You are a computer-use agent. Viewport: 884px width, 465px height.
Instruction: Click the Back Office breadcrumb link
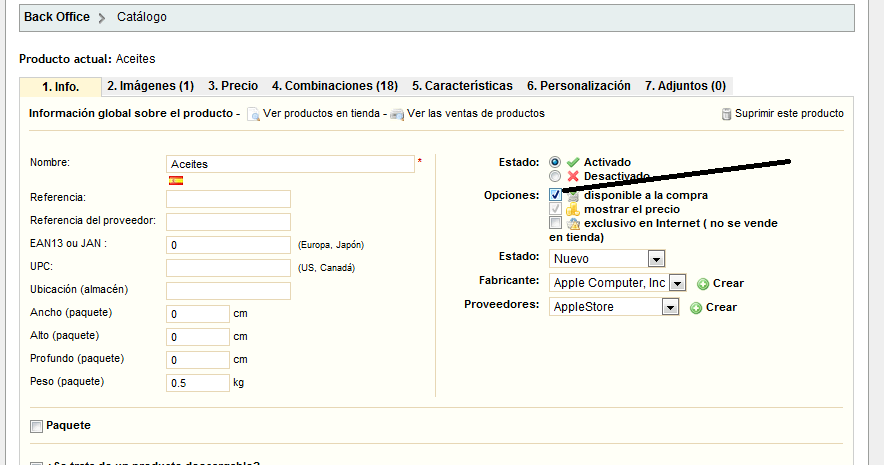pos(57,17)
